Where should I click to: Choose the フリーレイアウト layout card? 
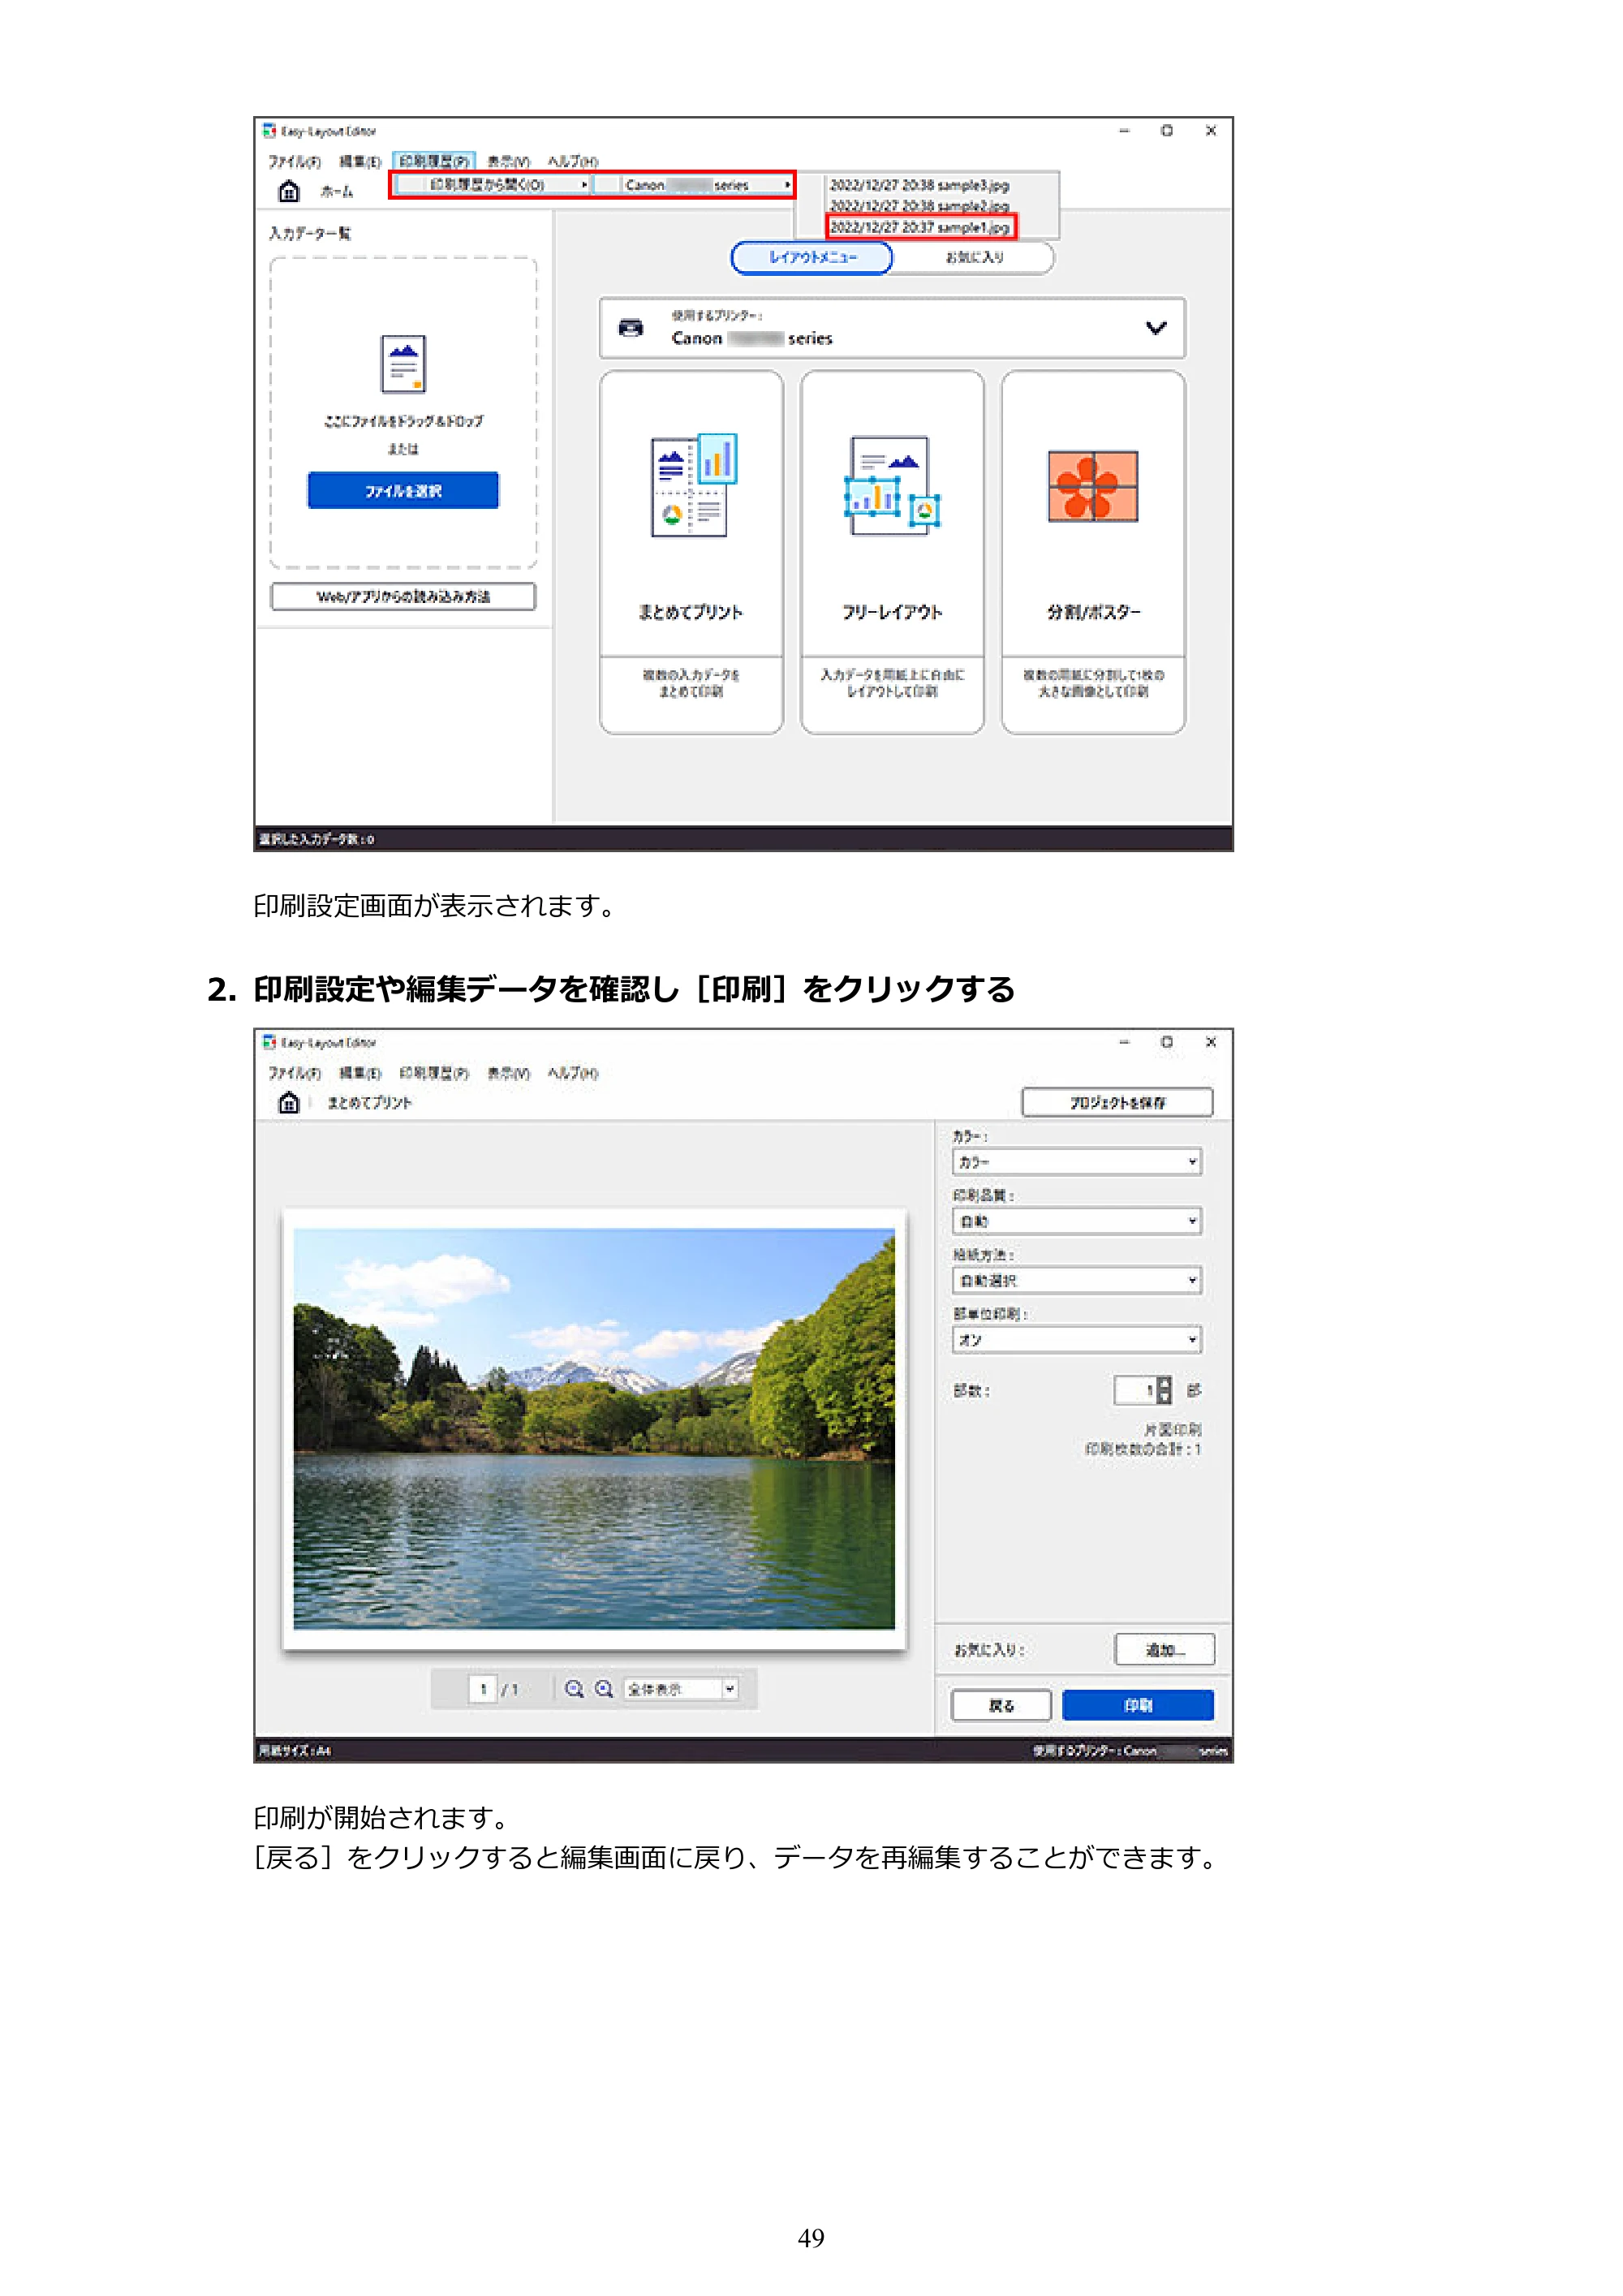tap(892, 552)
